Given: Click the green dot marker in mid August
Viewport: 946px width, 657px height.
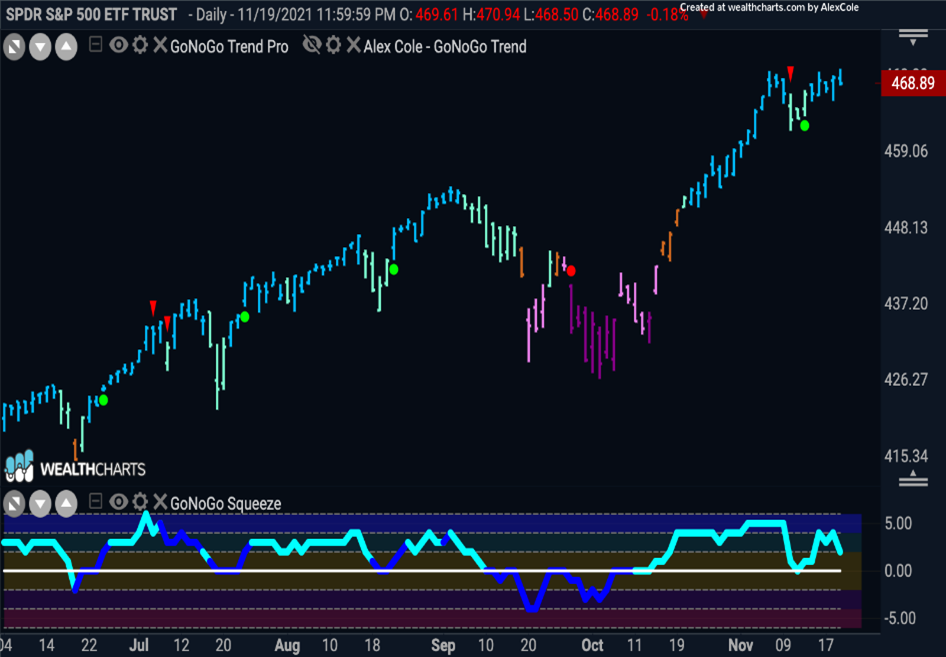Looking at the screenshot, I should [x=393, y=269].
